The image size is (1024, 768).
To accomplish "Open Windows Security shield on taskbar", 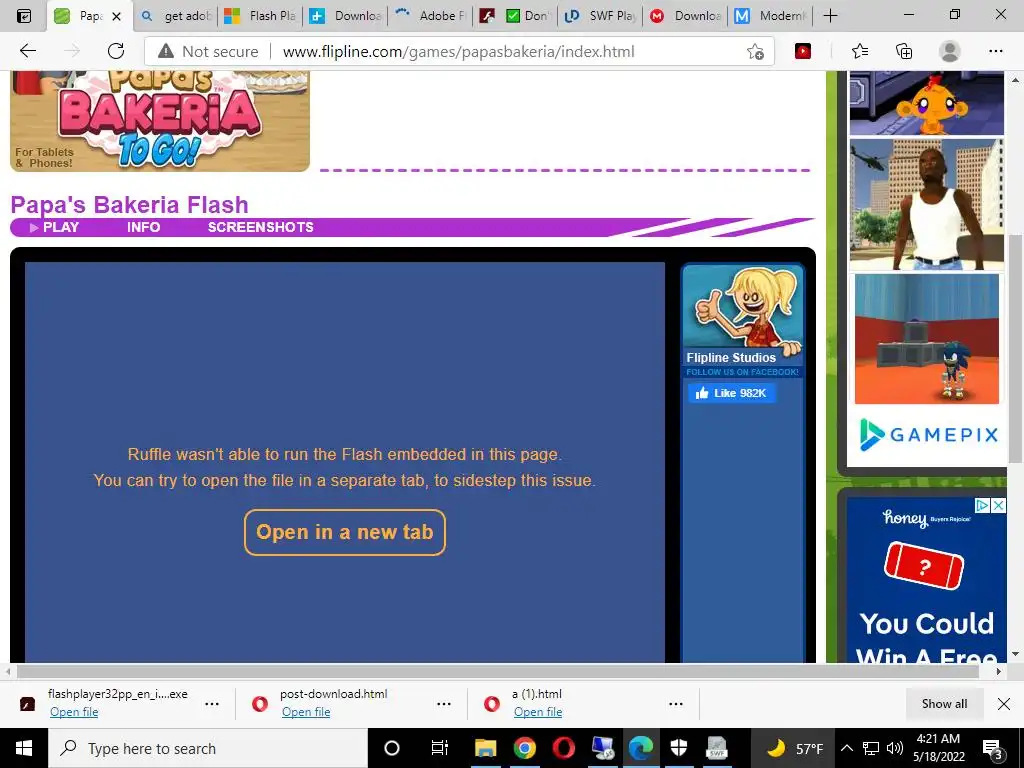I will [x=679, y=748].
